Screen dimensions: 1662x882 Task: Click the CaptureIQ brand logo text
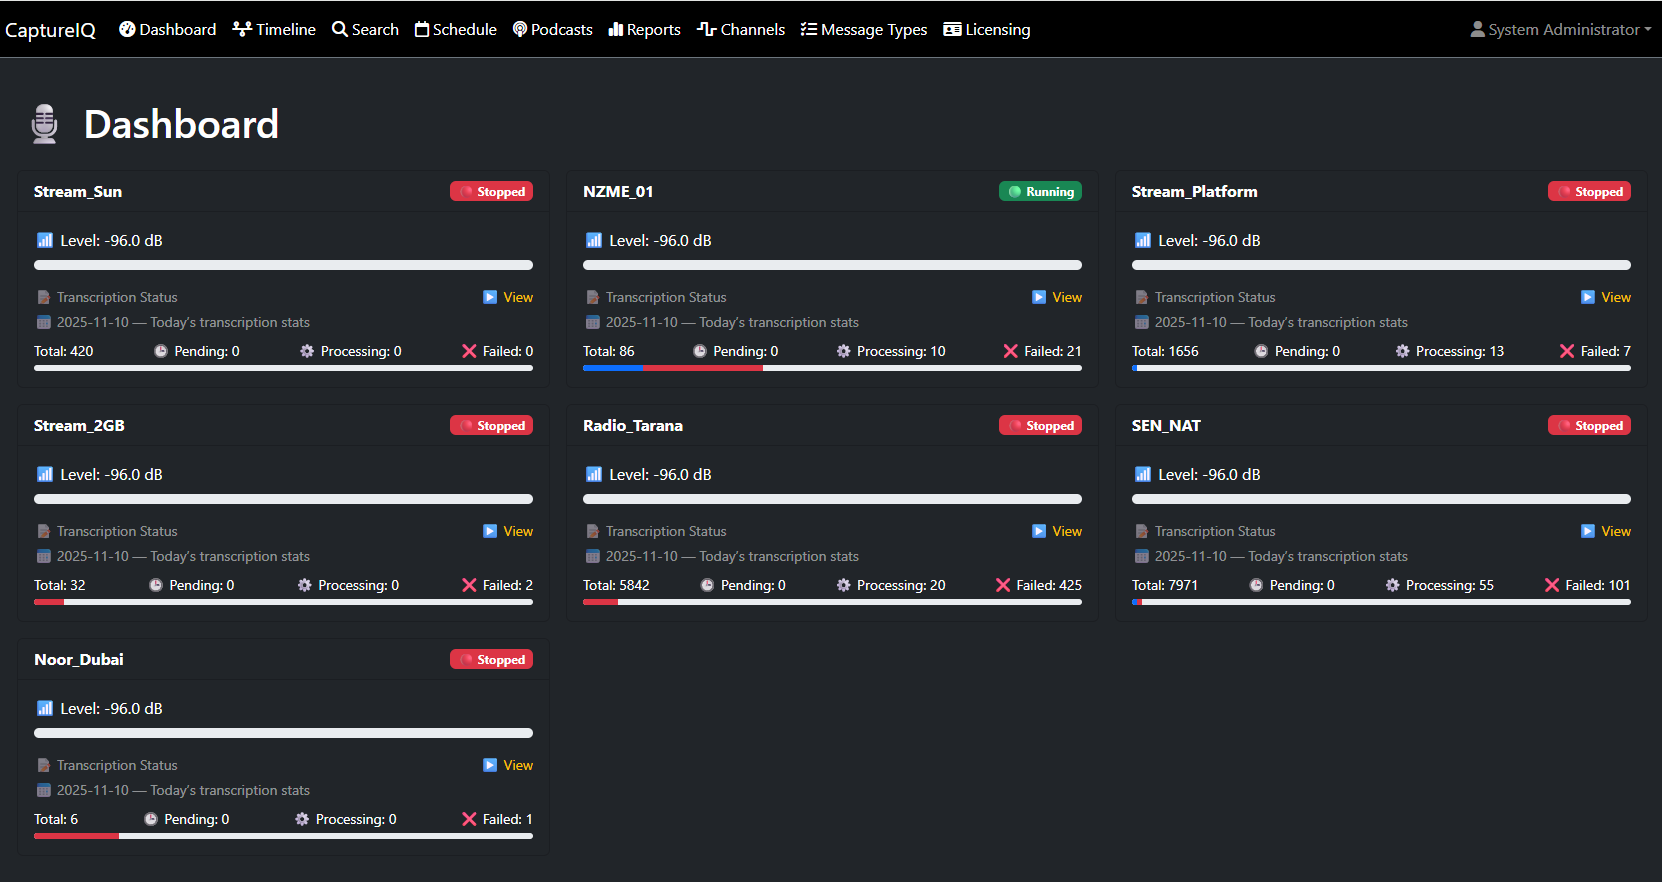pos(51,30)
